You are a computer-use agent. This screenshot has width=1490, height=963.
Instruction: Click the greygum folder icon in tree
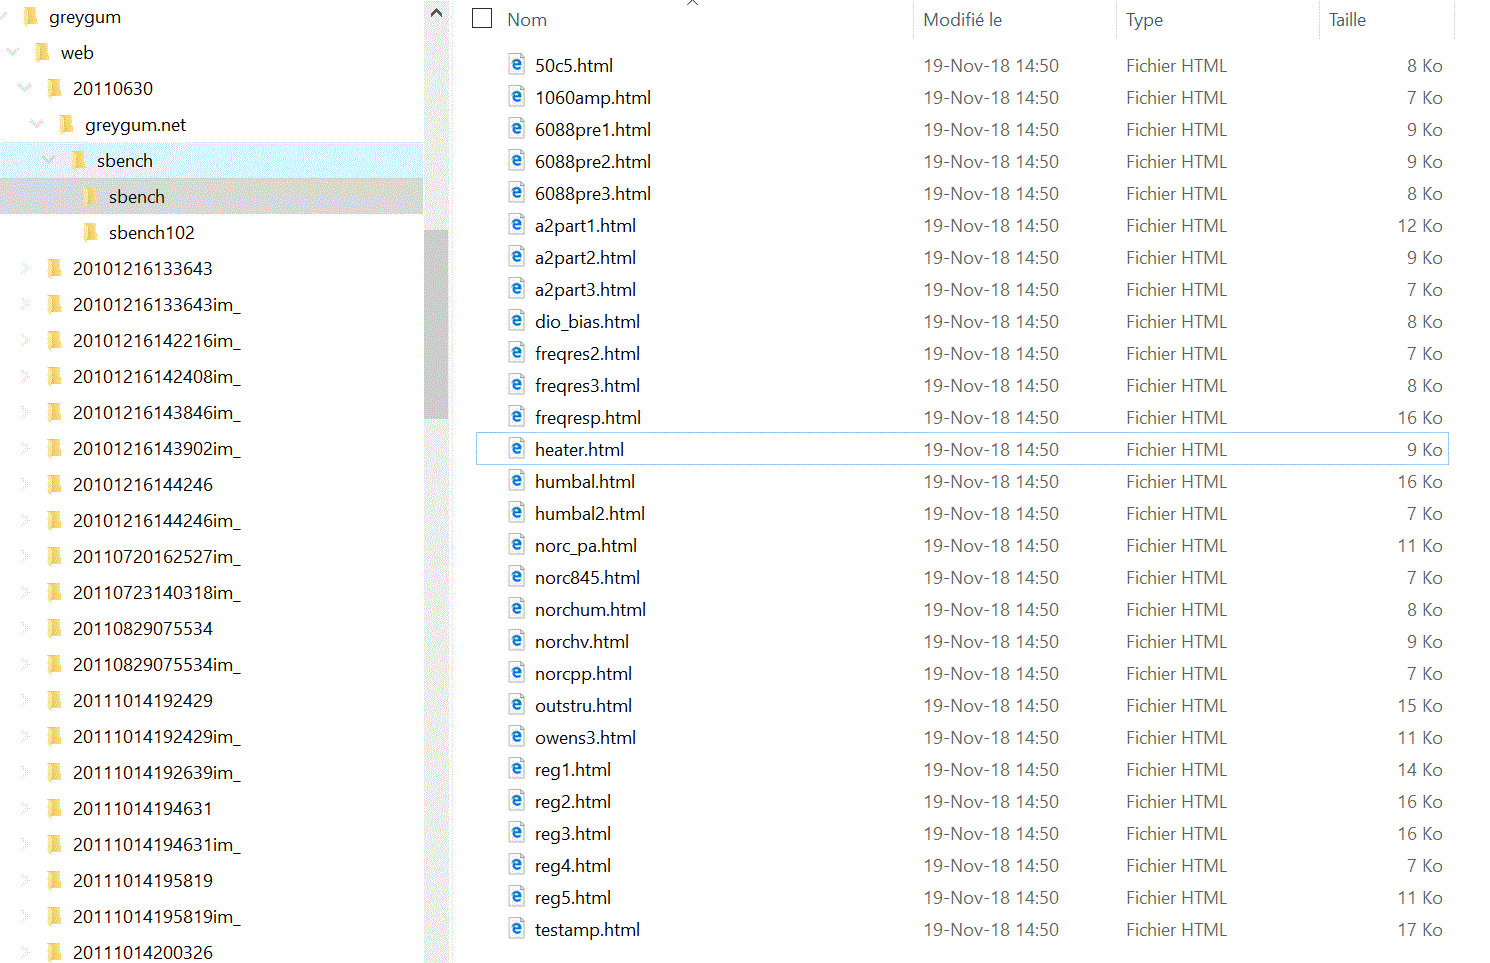(31, 17)
